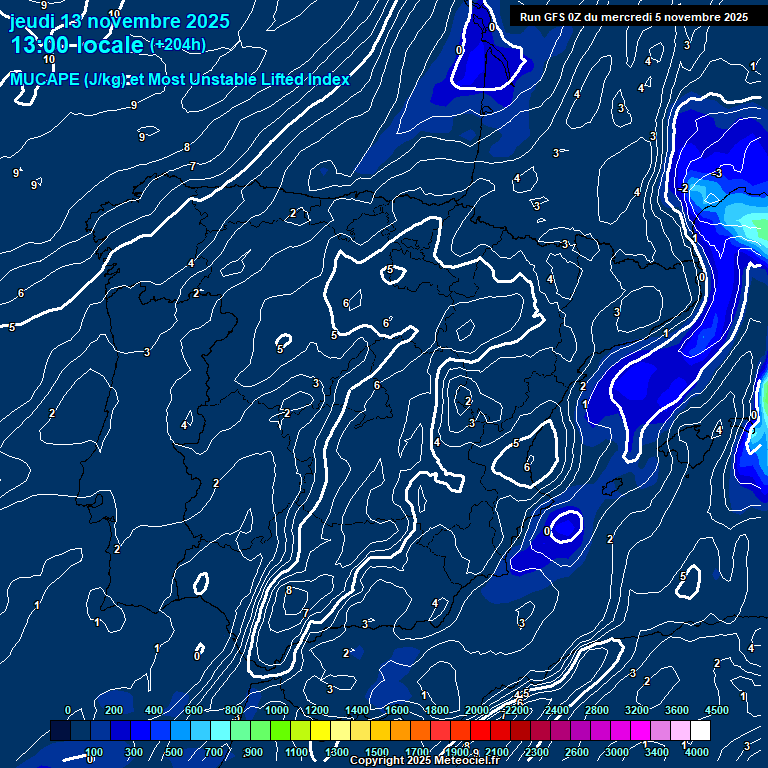This screenshot has width=768, height=768.
Task: Click the '200' legend value
Action: pyautogui.click(x=114, y=710)
